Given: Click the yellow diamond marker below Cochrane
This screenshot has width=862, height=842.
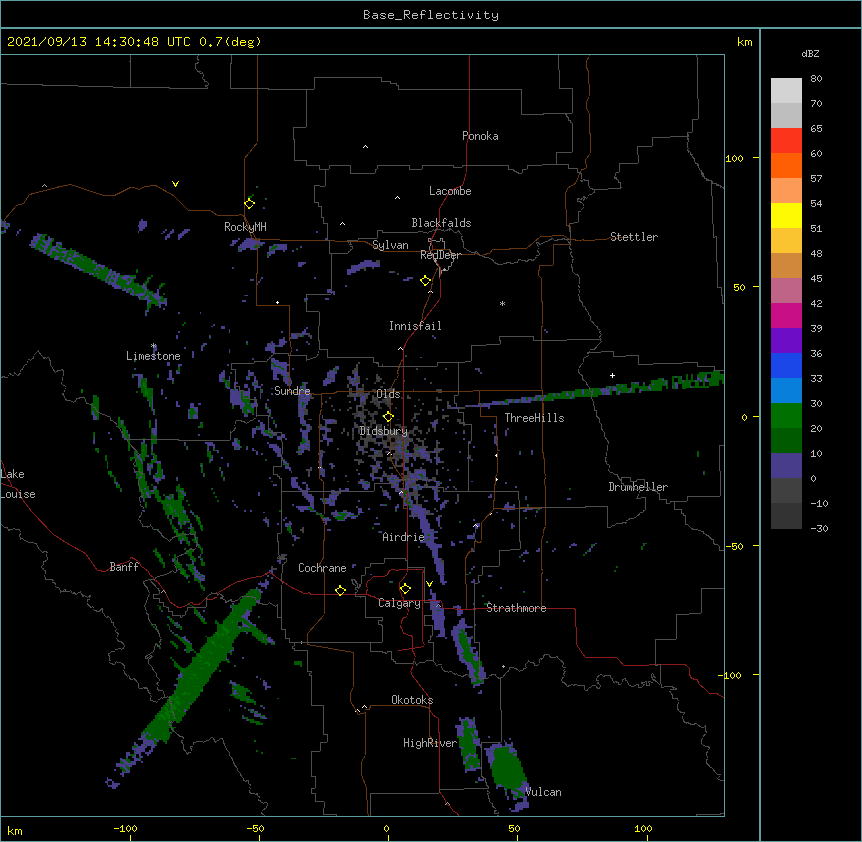Looking at the screenshot, I should (x=340, y=590).
